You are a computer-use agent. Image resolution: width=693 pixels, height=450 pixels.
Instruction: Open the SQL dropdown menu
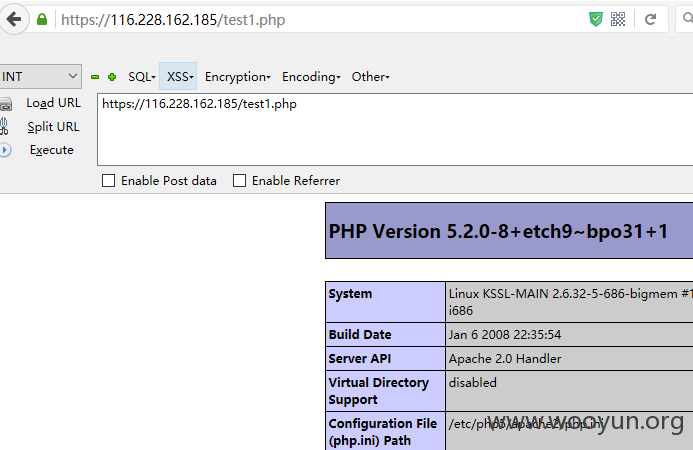(x=142, y=77)
